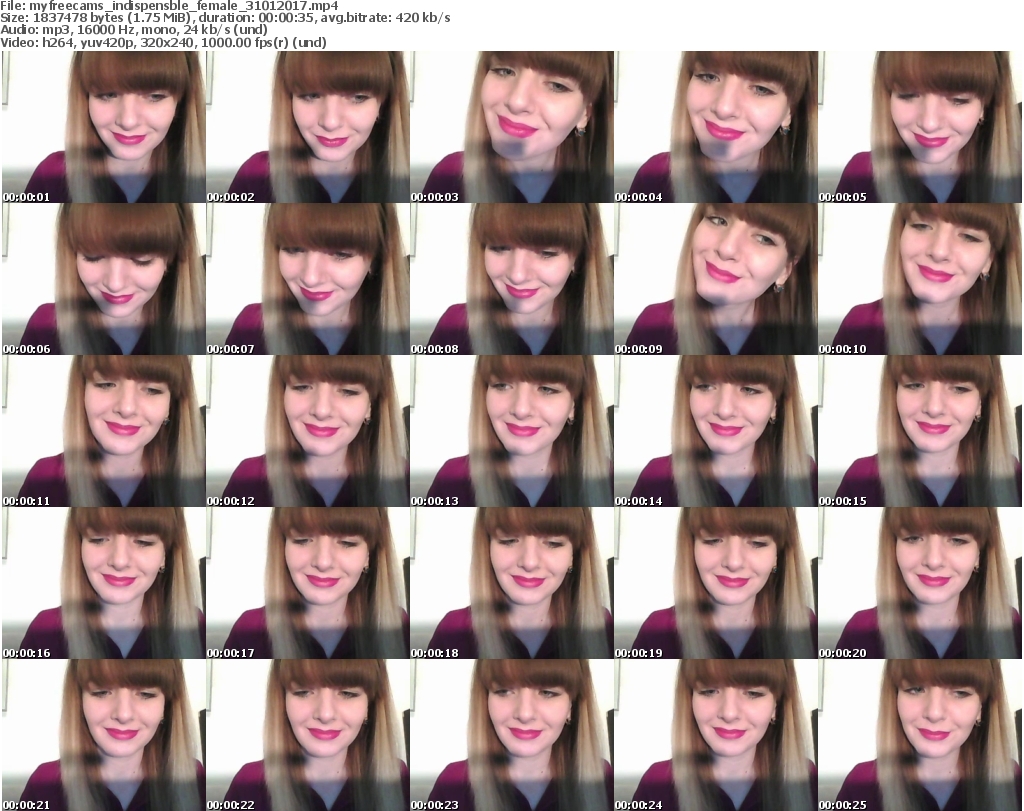Open the thumbnail labeled 00:00:05
The height and width of the screenshot is (811, 1024).
(919, 127)
